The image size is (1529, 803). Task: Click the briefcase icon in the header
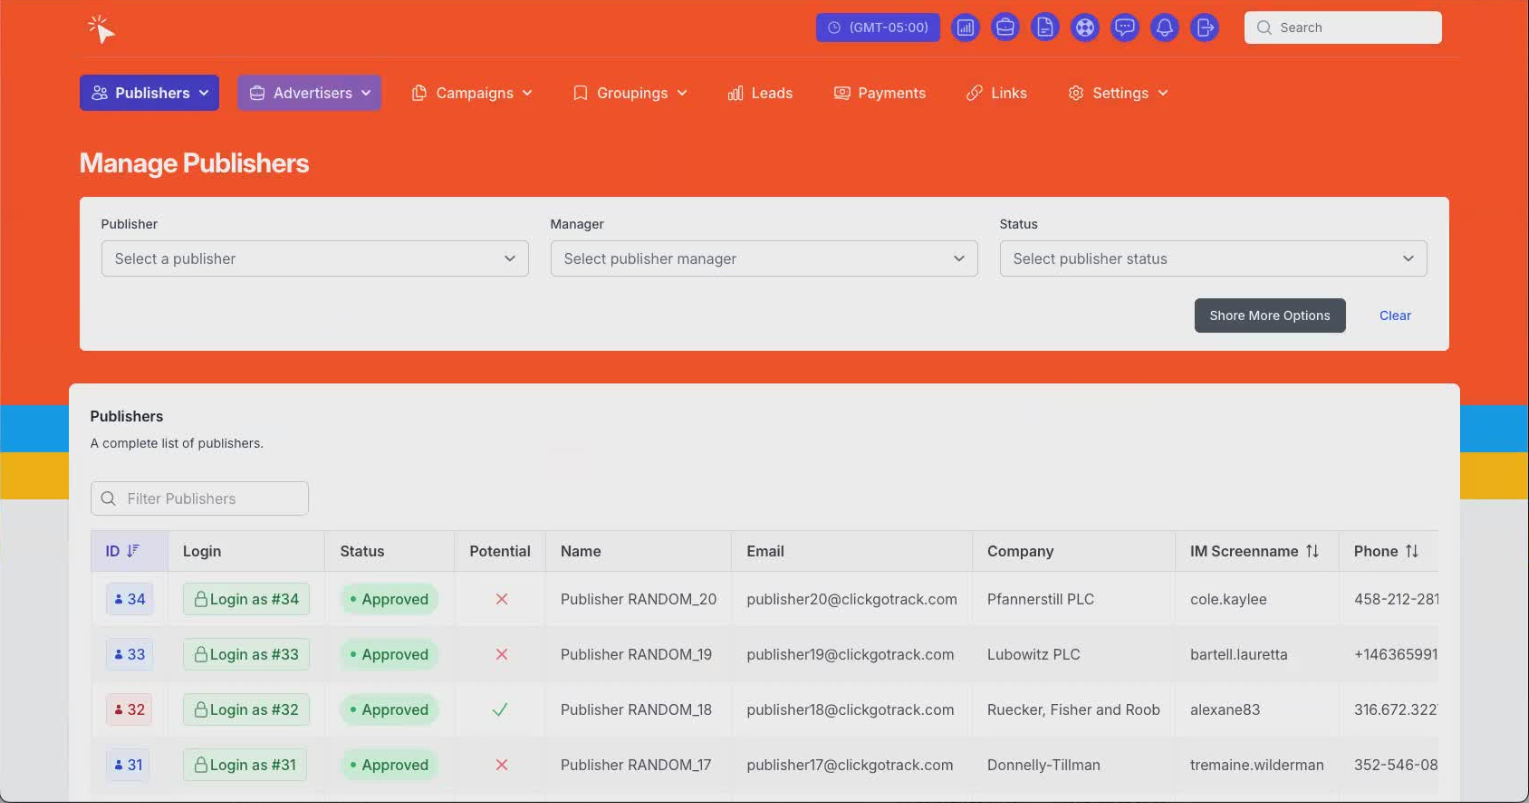click(x=1005, y=28)
